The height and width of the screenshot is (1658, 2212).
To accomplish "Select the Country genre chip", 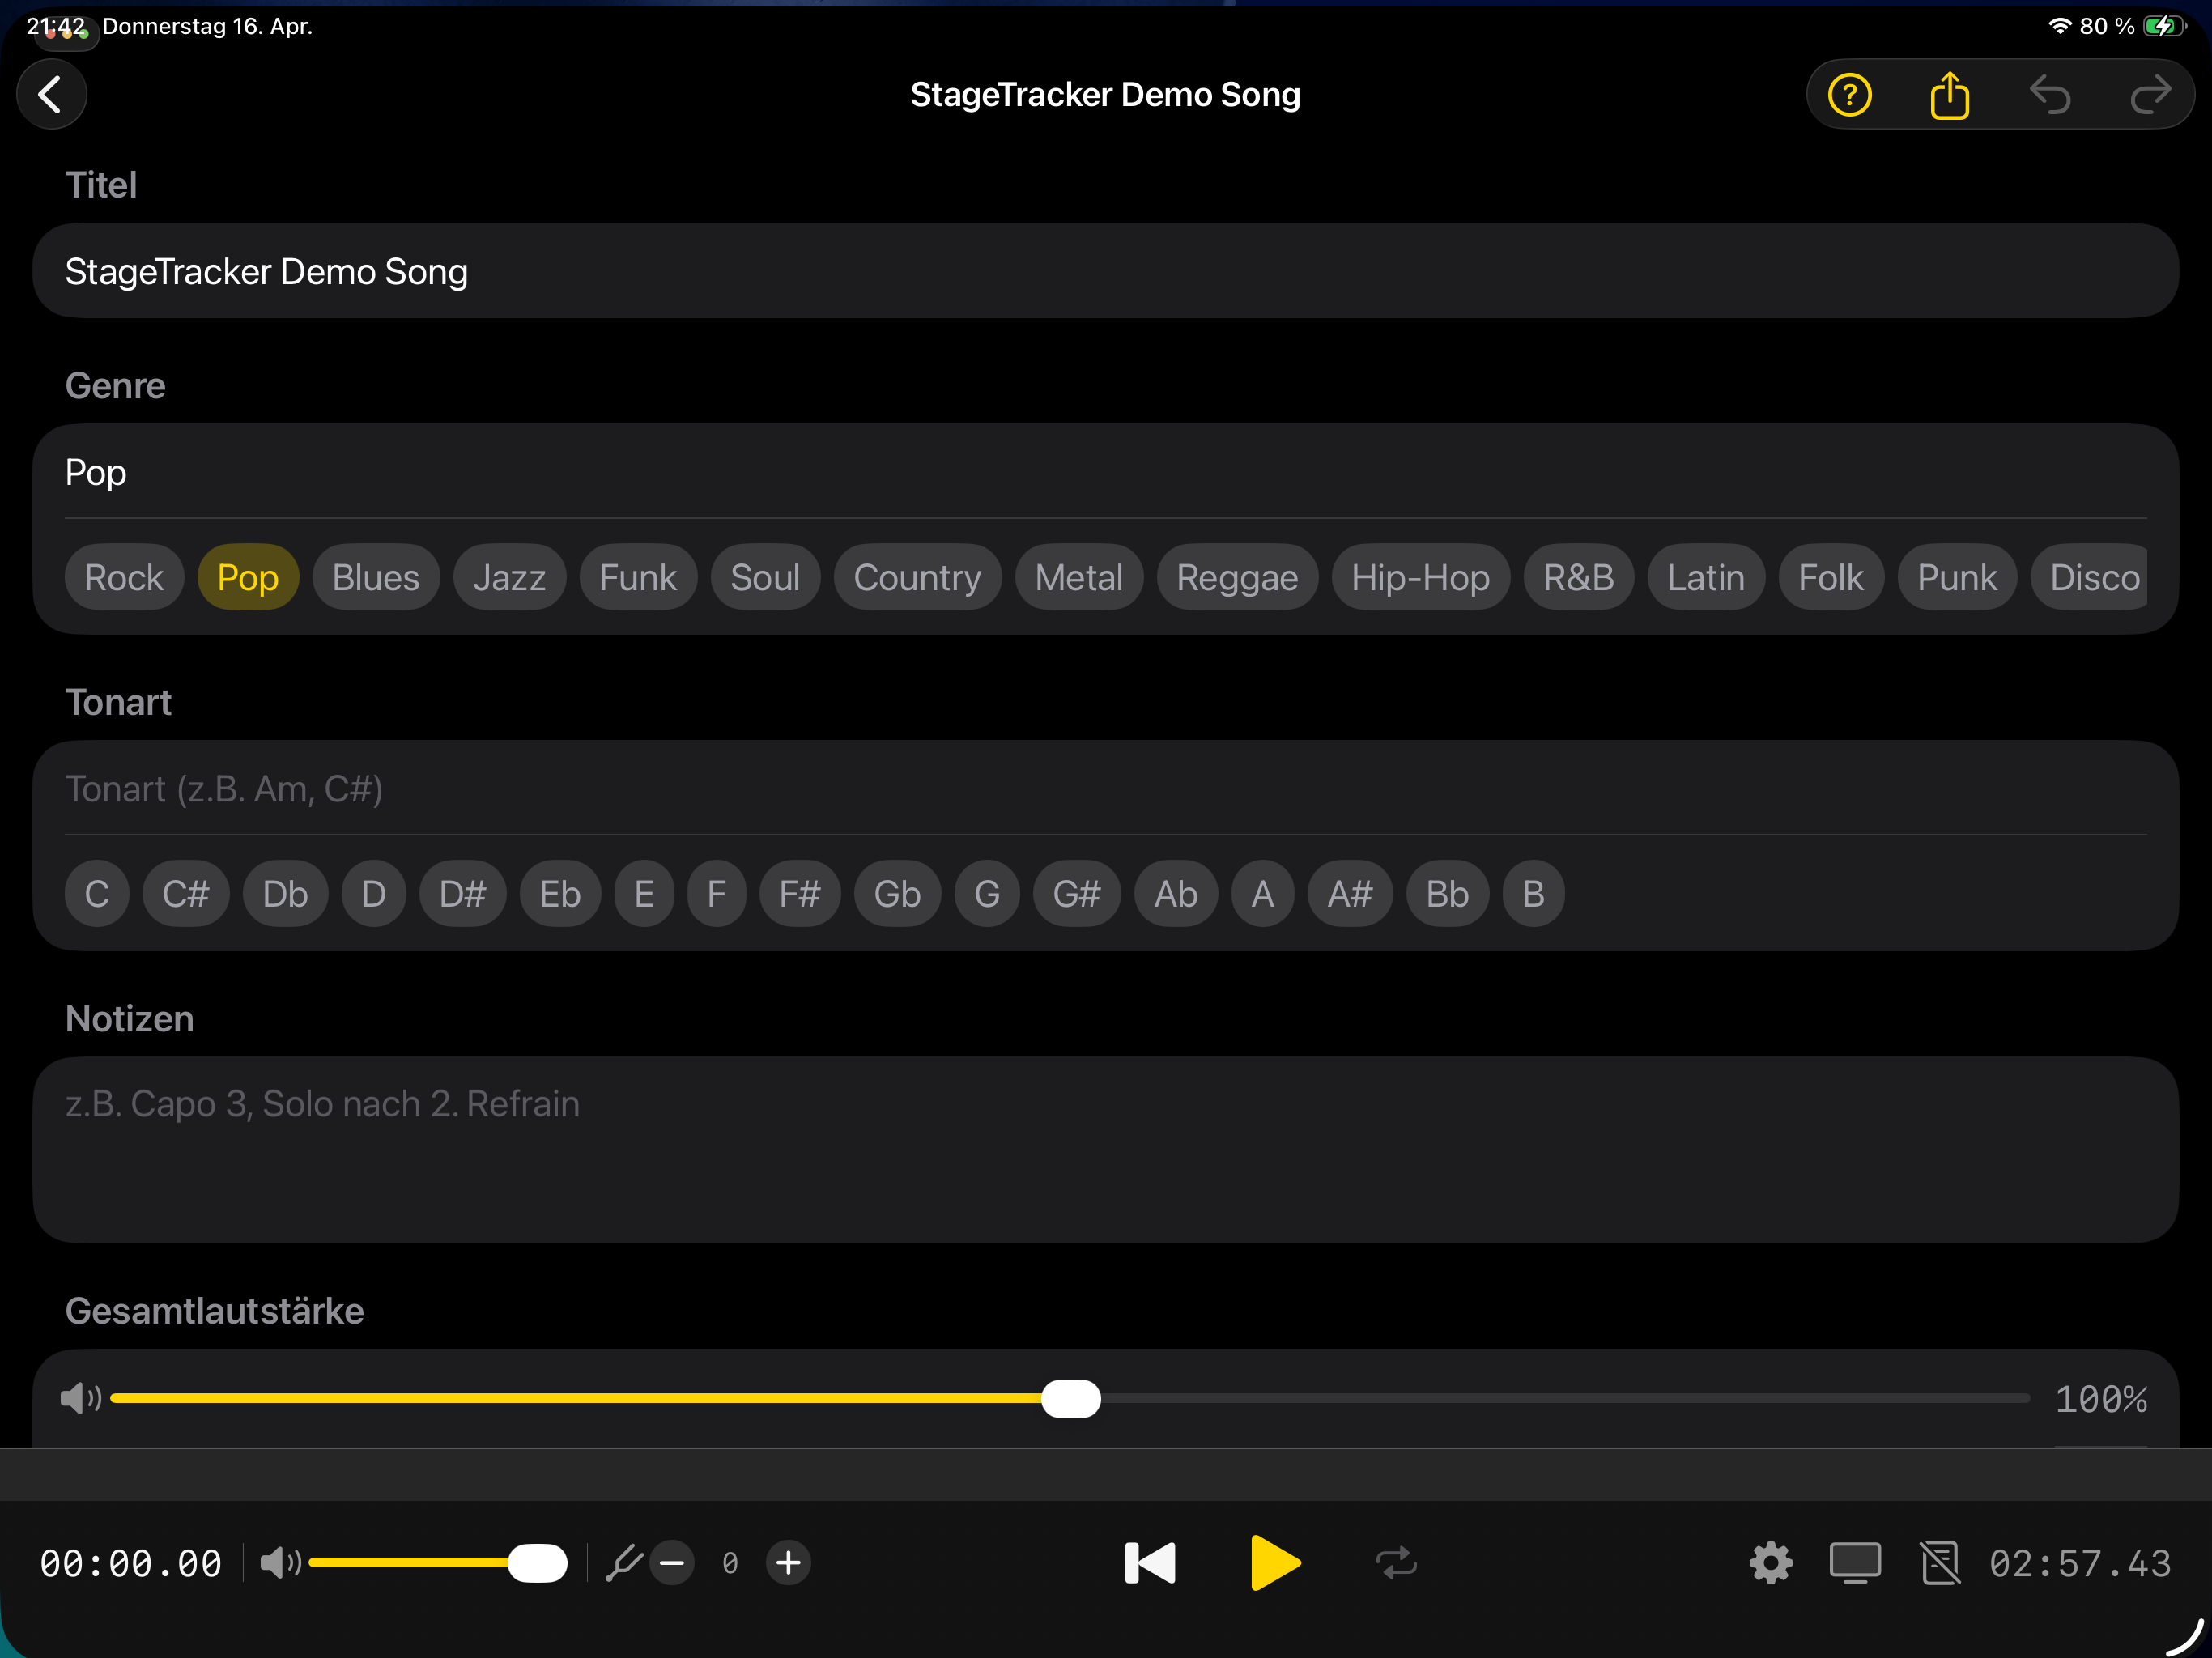I will 917,577.
